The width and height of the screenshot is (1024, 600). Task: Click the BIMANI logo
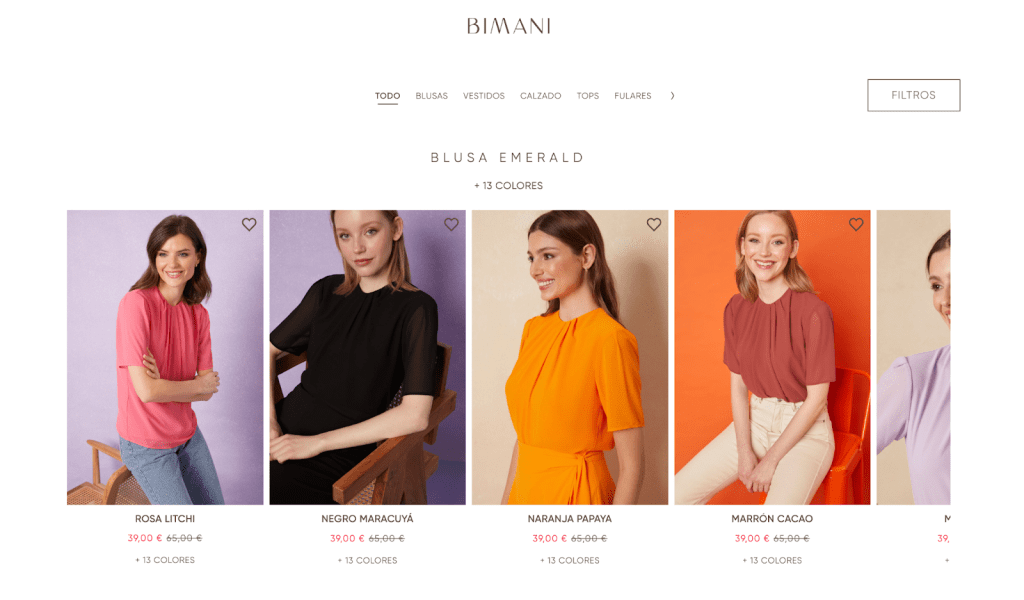coord(509,26)
